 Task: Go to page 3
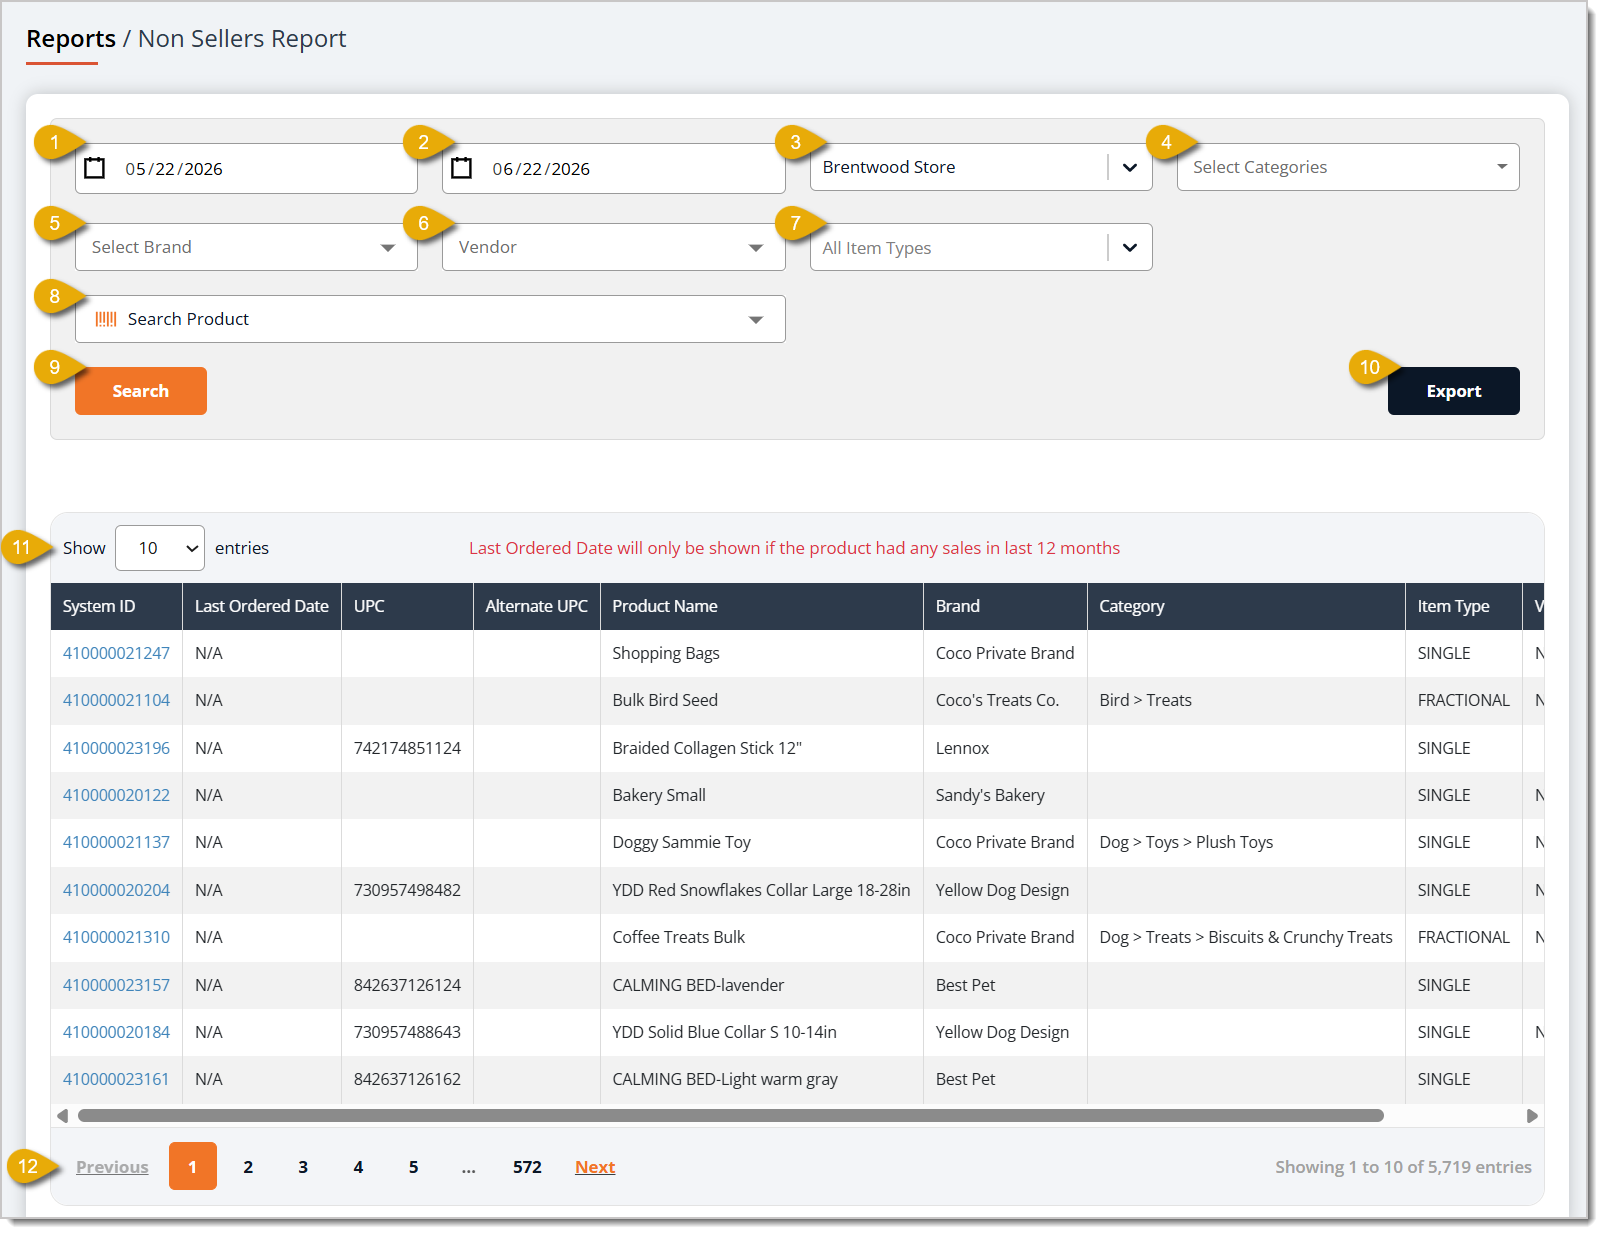tap(303, 1167)
